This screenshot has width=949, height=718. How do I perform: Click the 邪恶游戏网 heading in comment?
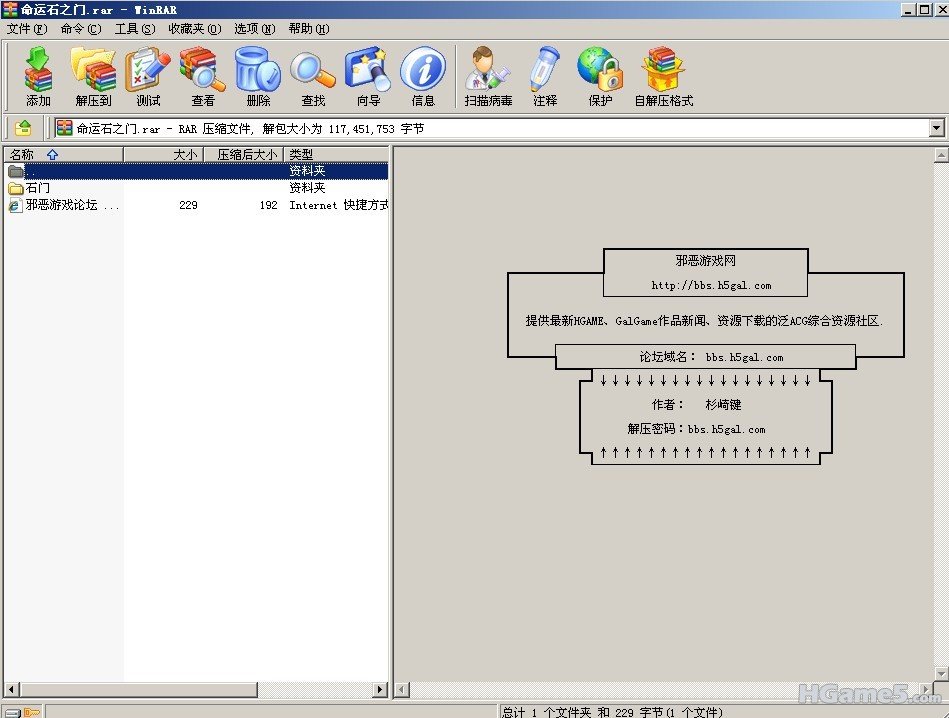pos(706,261)
